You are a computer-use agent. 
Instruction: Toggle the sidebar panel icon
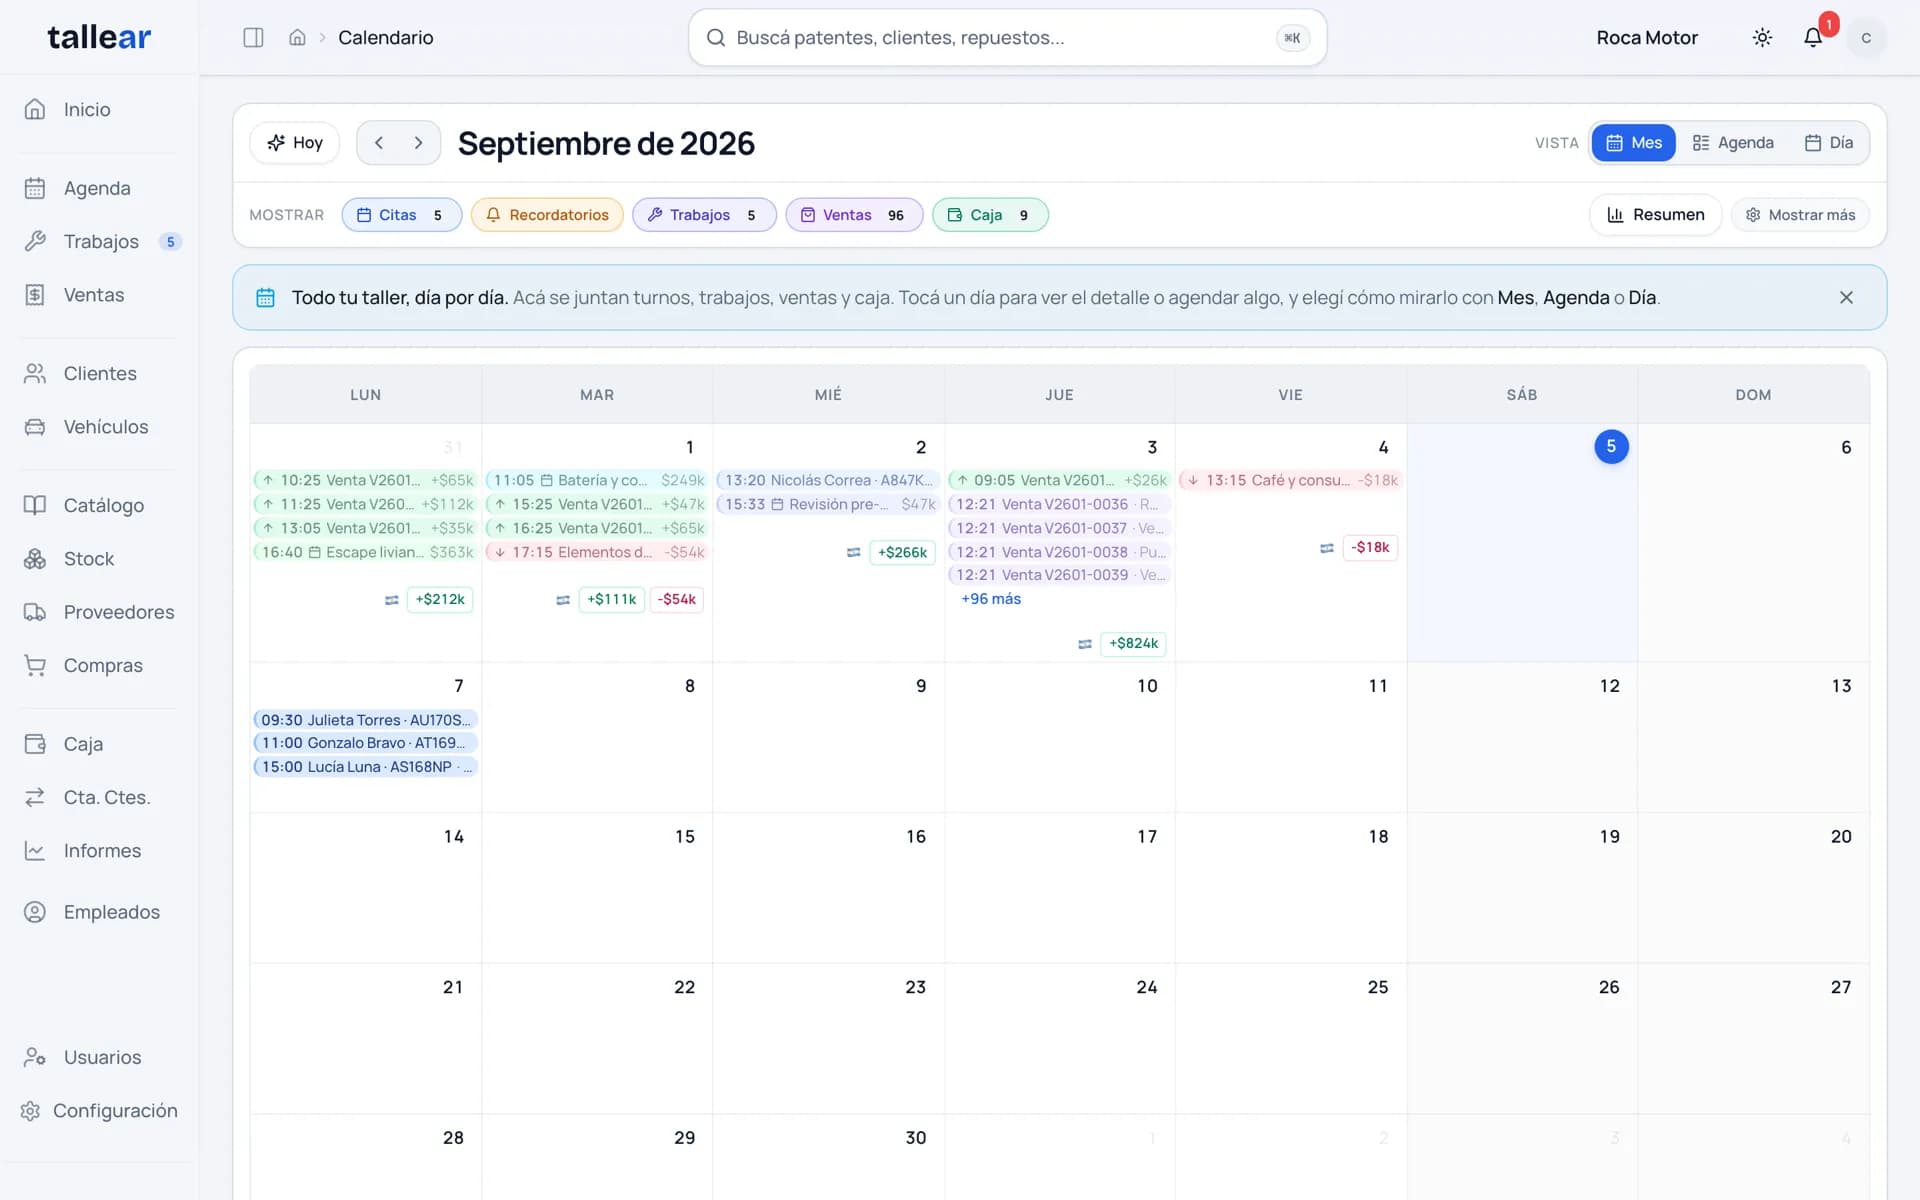point(253,37)
